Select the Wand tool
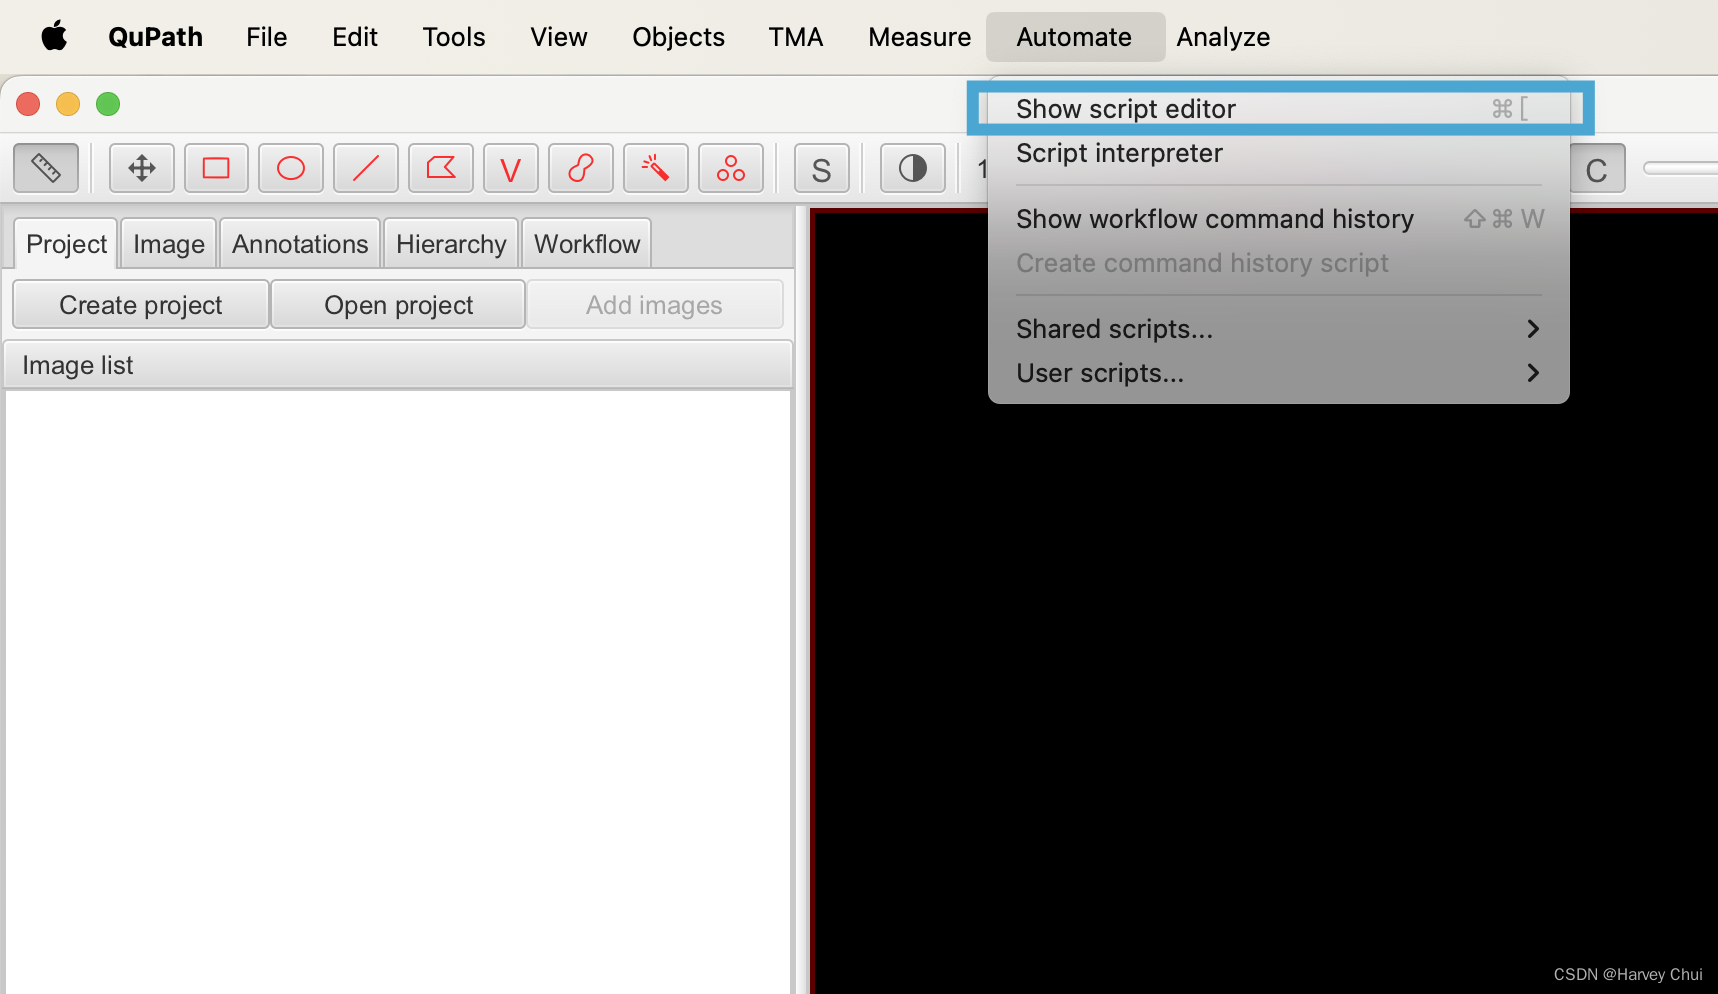 [x=656, y=168]
